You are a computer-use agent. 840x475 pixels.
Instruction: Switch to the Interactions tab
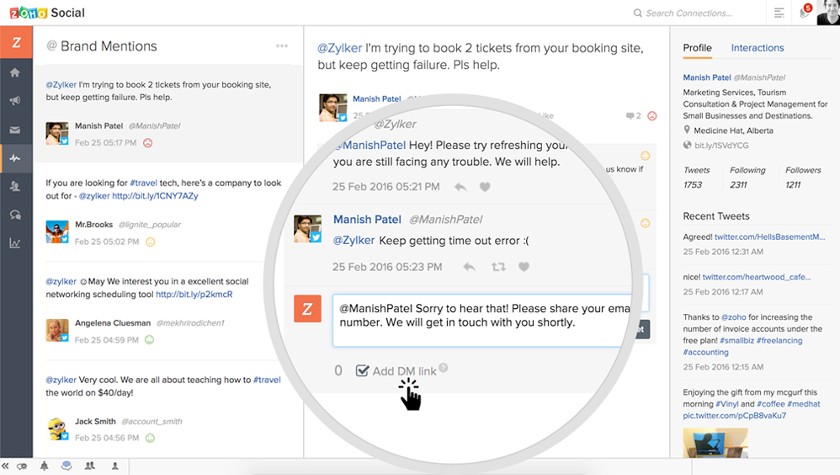tap(758, 48)
